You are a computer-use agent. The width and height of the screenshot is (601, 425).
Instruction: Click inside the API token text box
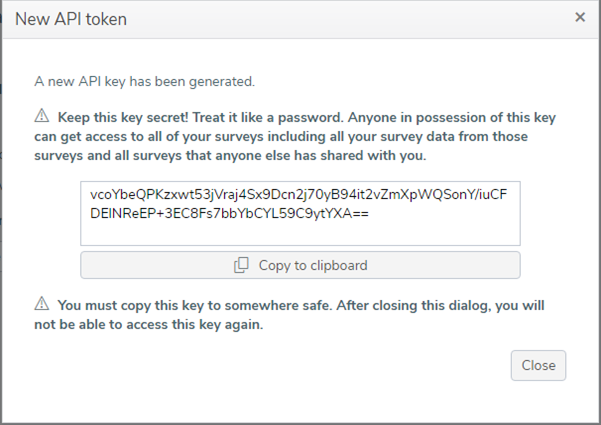pos(300,213)
